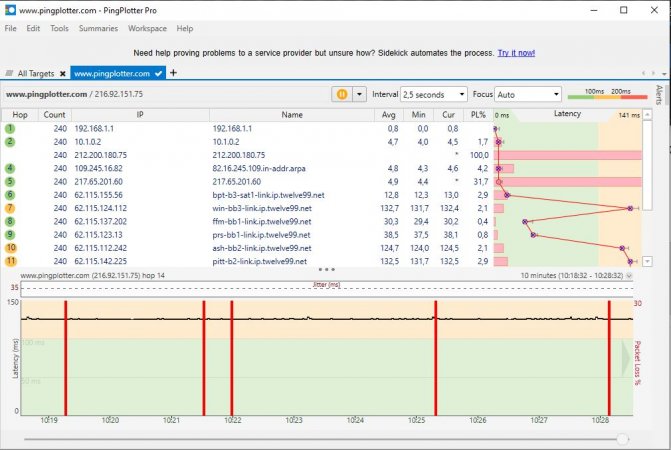Screen dimensions: 671x450
Task: Select hop 2 green circle icon
Action: point(10,142)
